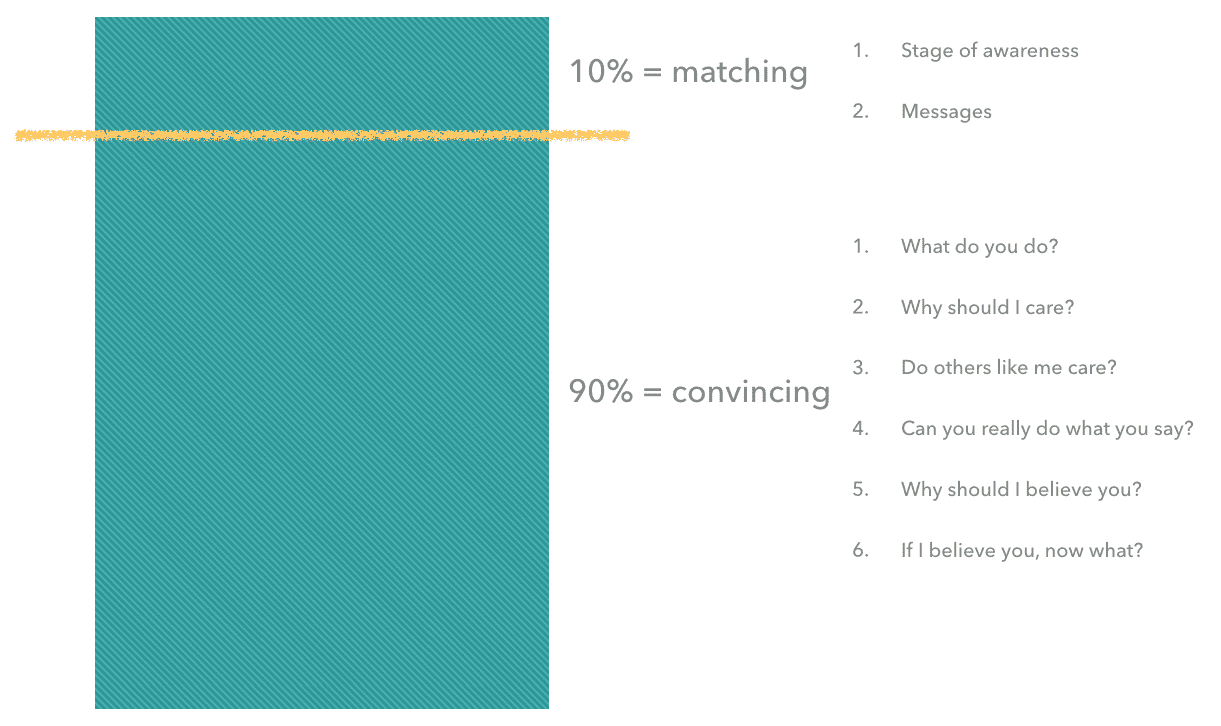1221x726 pixels.
Task: Select "Do others like me care?" text
Action: (1008, 368)
